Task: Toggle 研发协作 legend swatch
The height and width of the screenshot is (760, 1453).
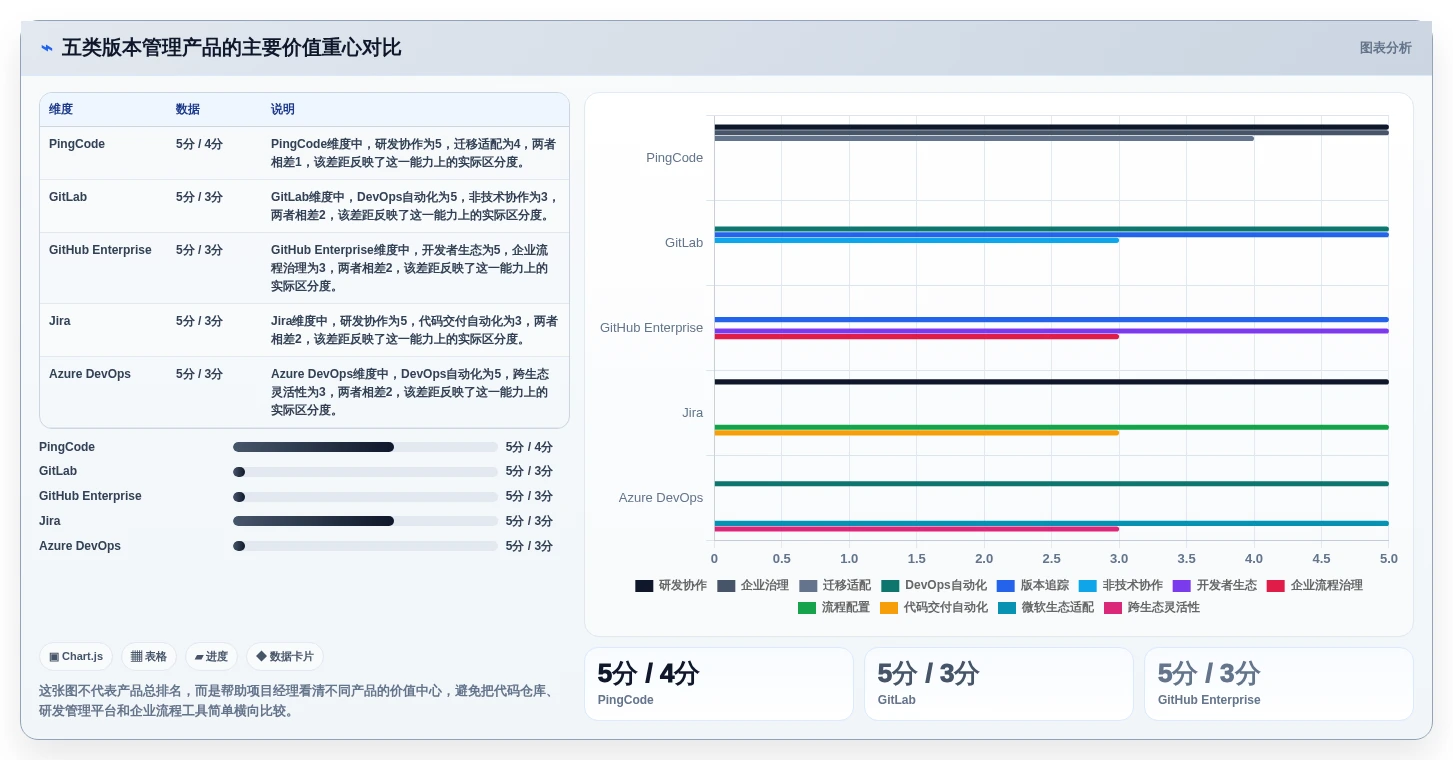Action: click(644, 586)
